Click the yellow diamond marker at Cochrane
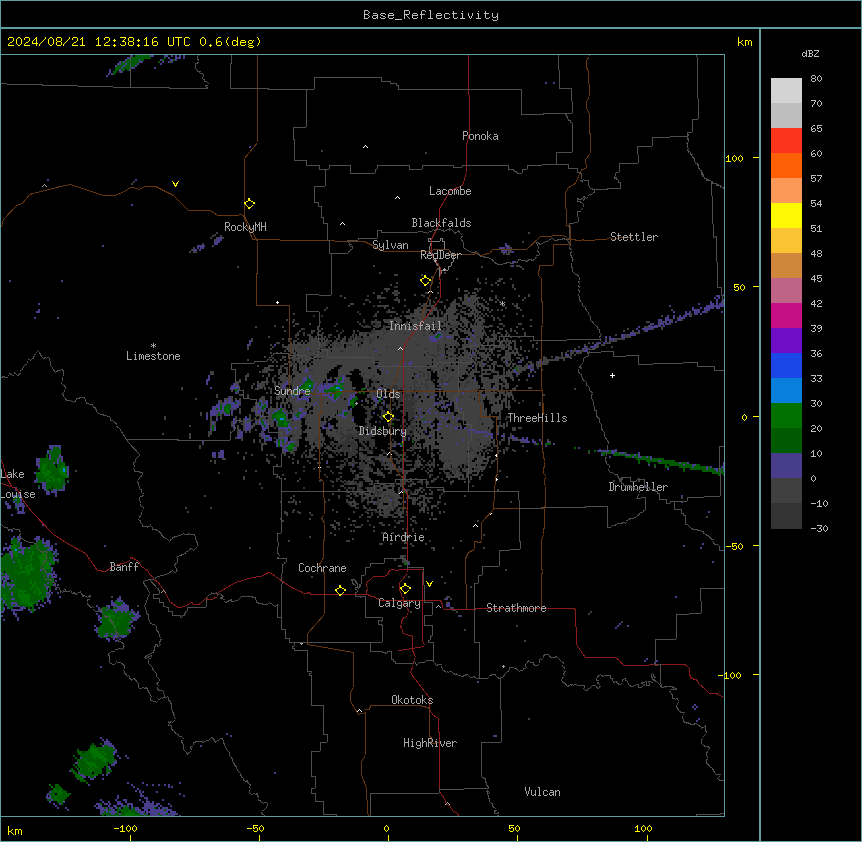This screenshot has height=842, width=862. point(340,590)
